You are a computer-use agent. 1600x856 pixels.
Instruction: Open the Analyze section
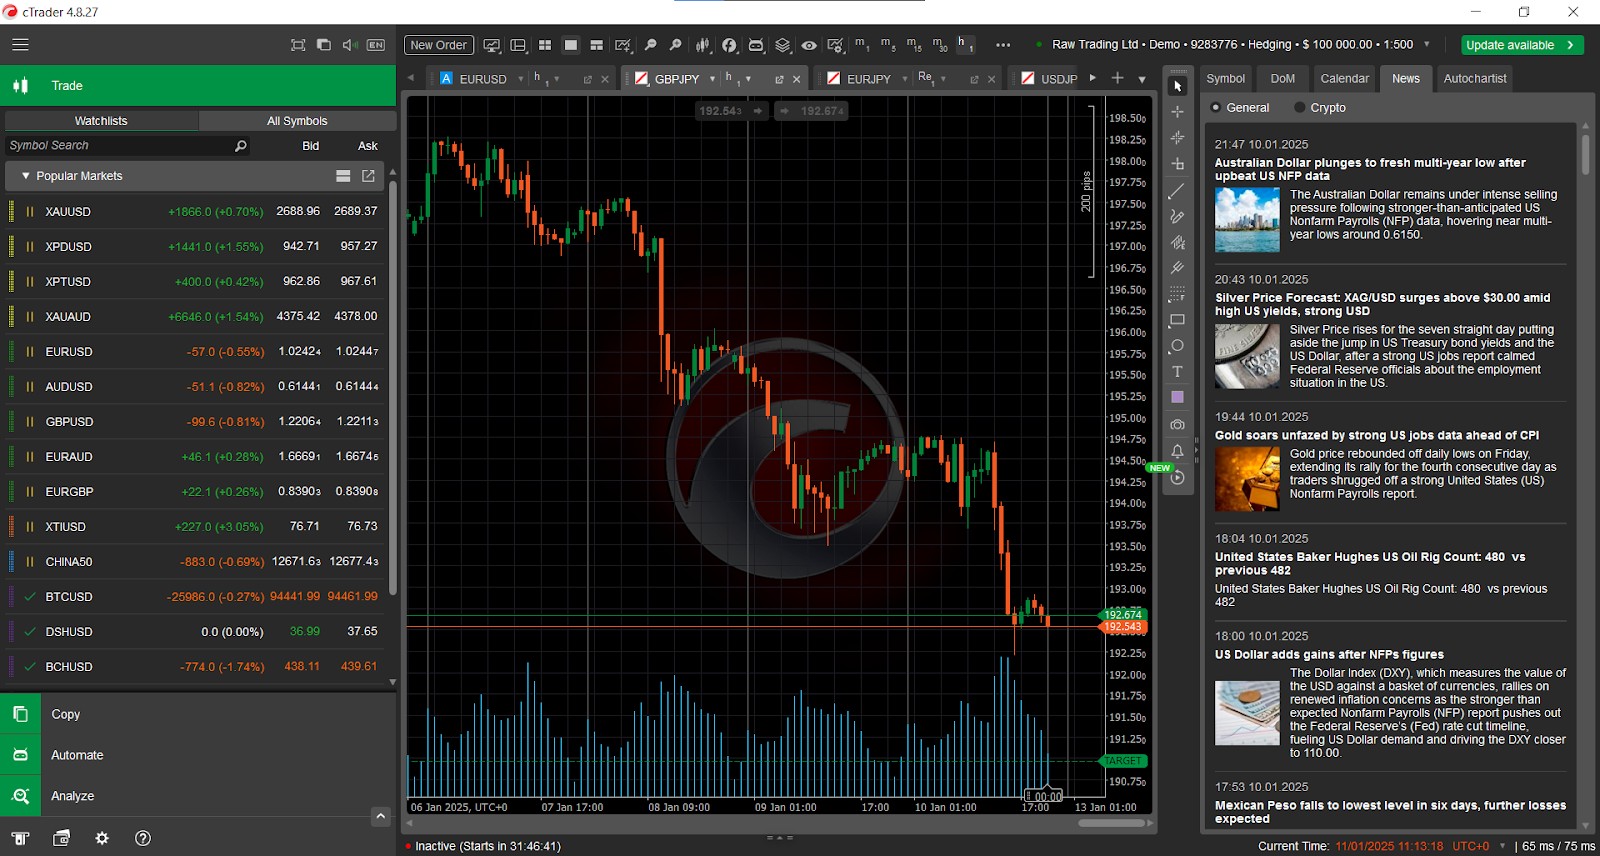click(x=198, y=796)
